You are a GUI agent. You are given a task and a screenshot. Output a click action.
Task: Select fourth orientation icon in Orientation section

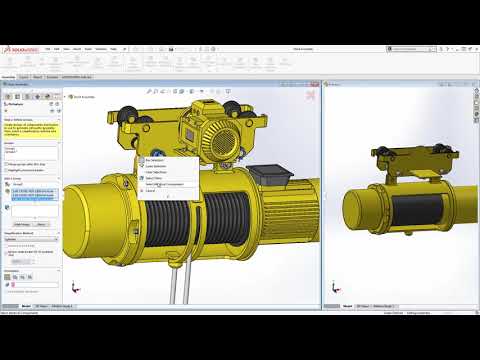[30, 277]
